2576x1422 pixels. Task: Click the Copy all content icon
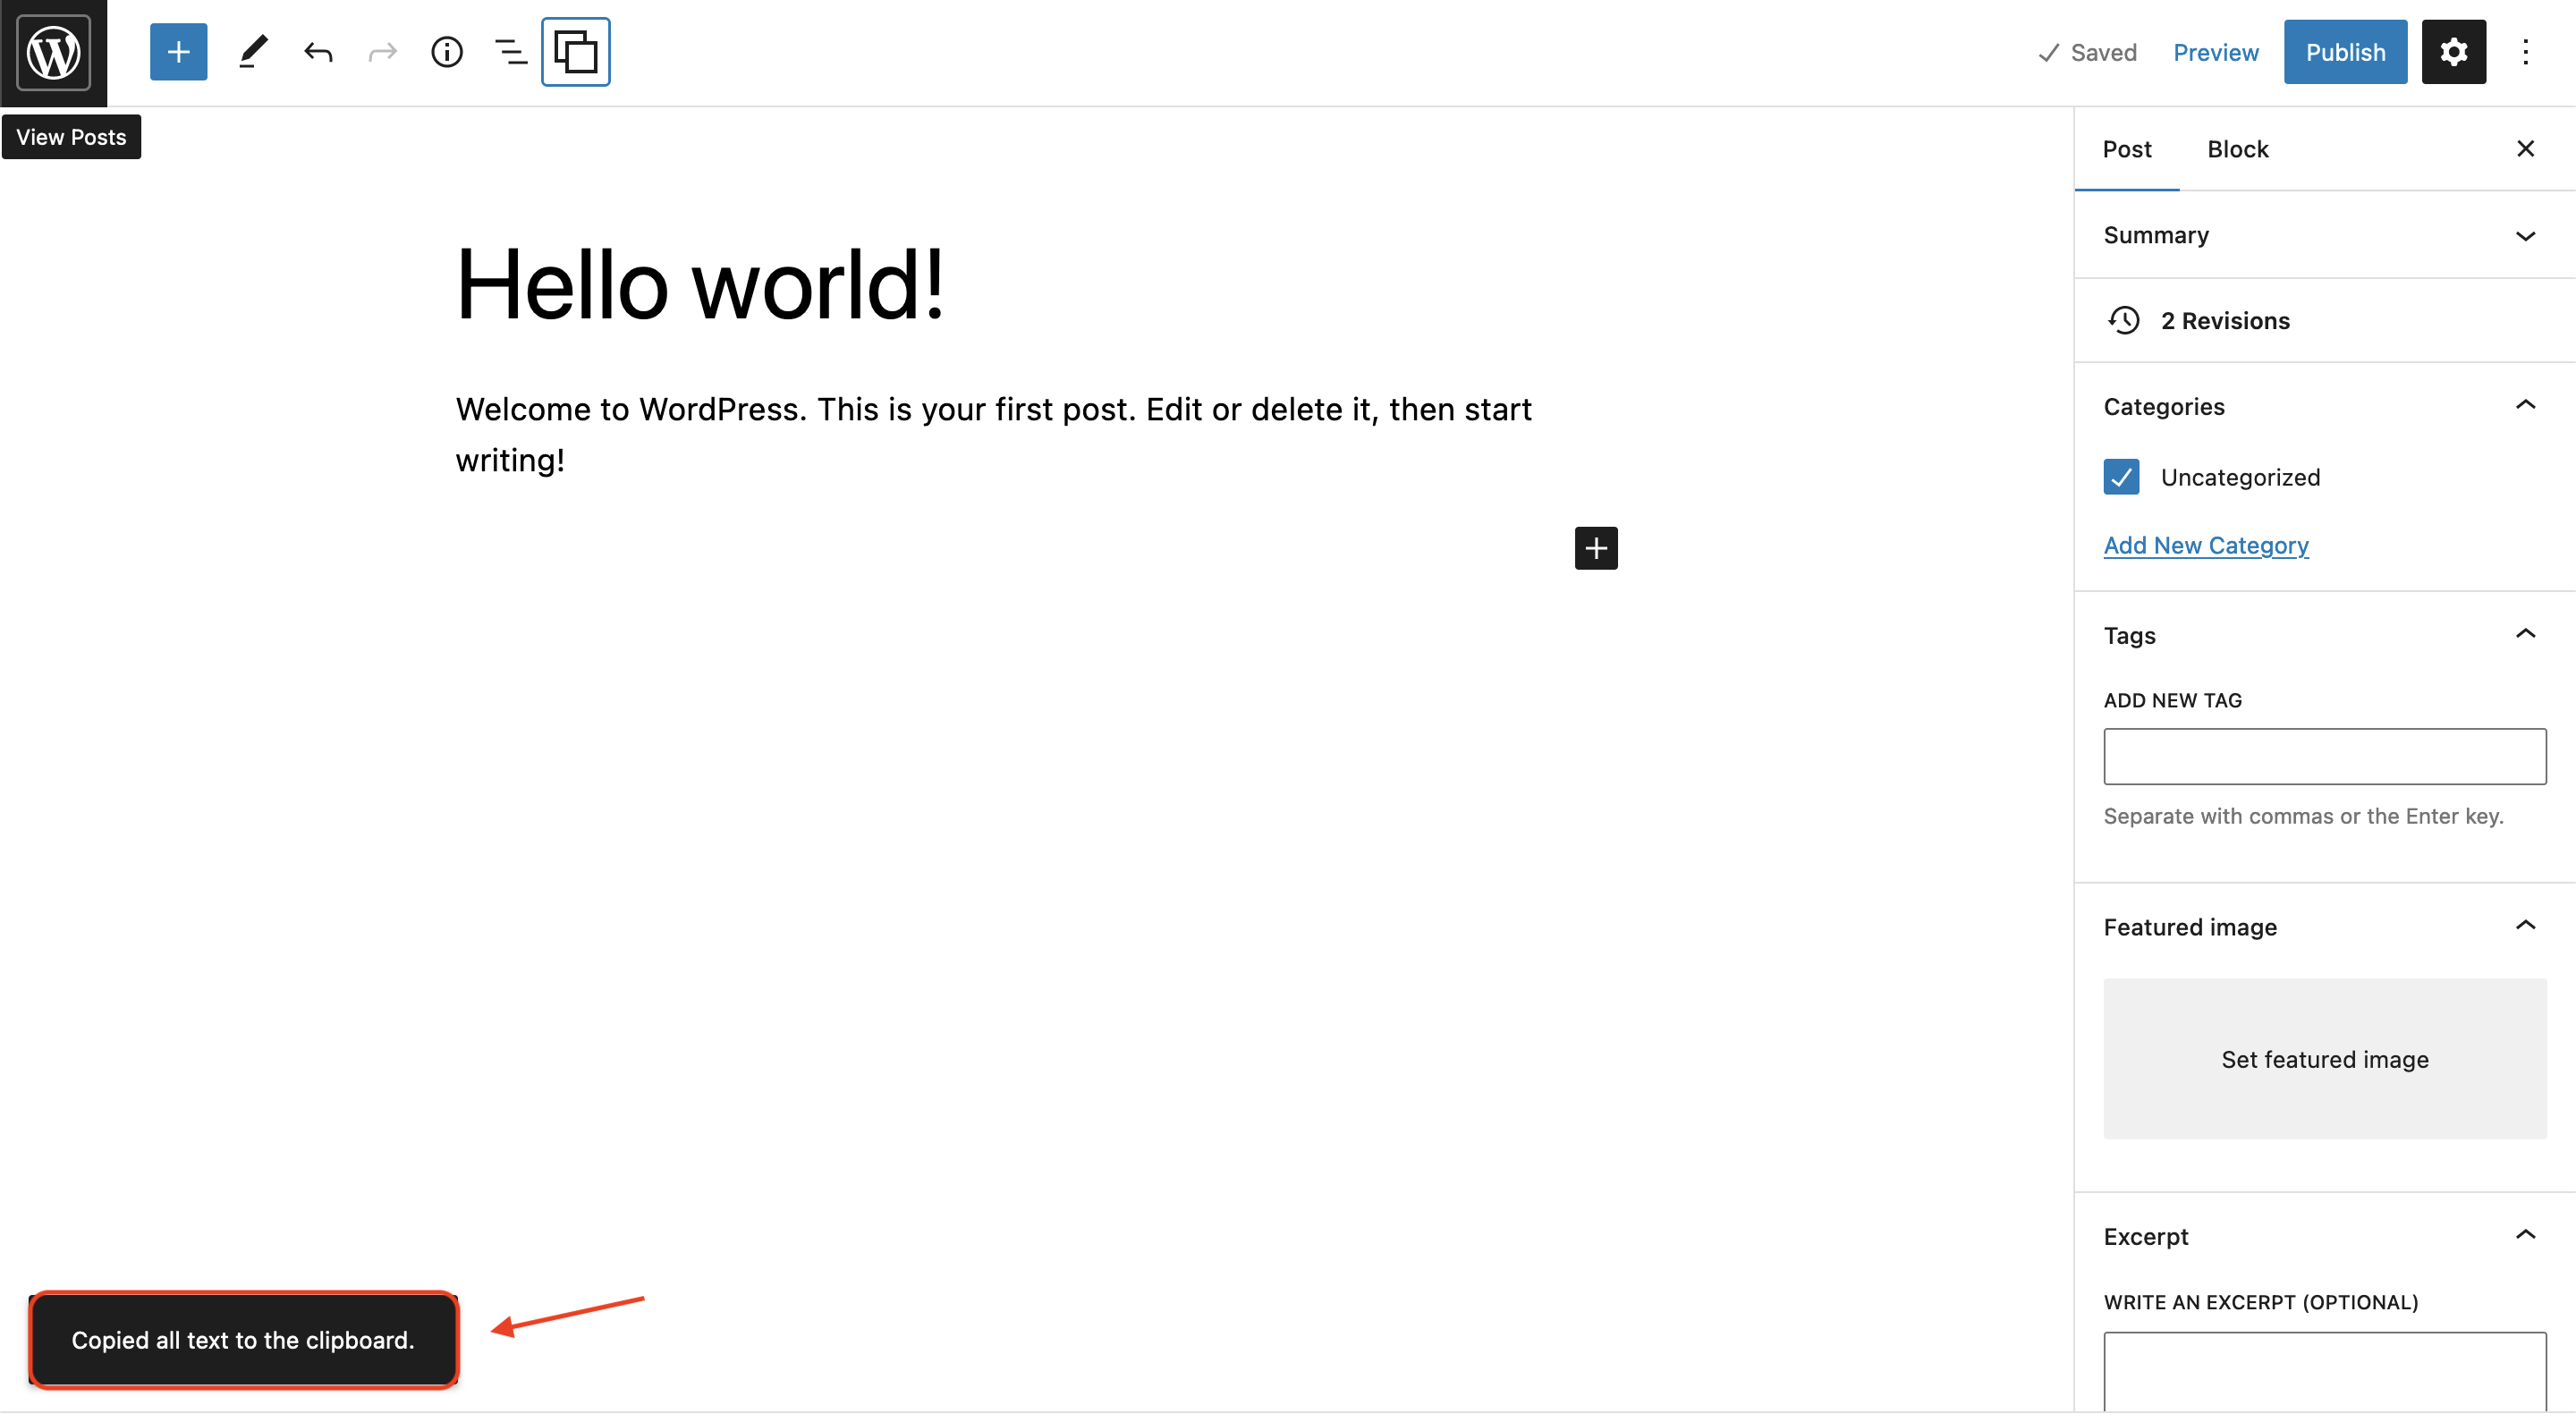[576, 52]
